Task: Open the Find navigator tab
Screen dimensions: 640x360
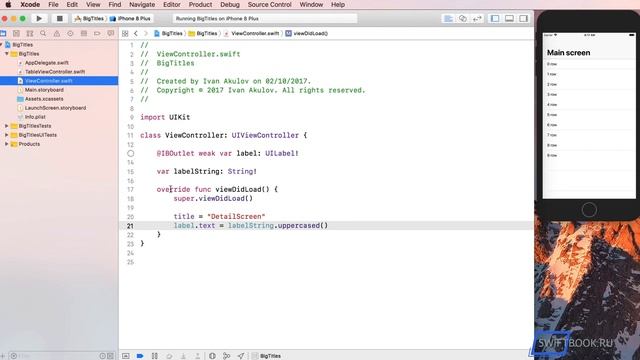Action: click(43, 33)
